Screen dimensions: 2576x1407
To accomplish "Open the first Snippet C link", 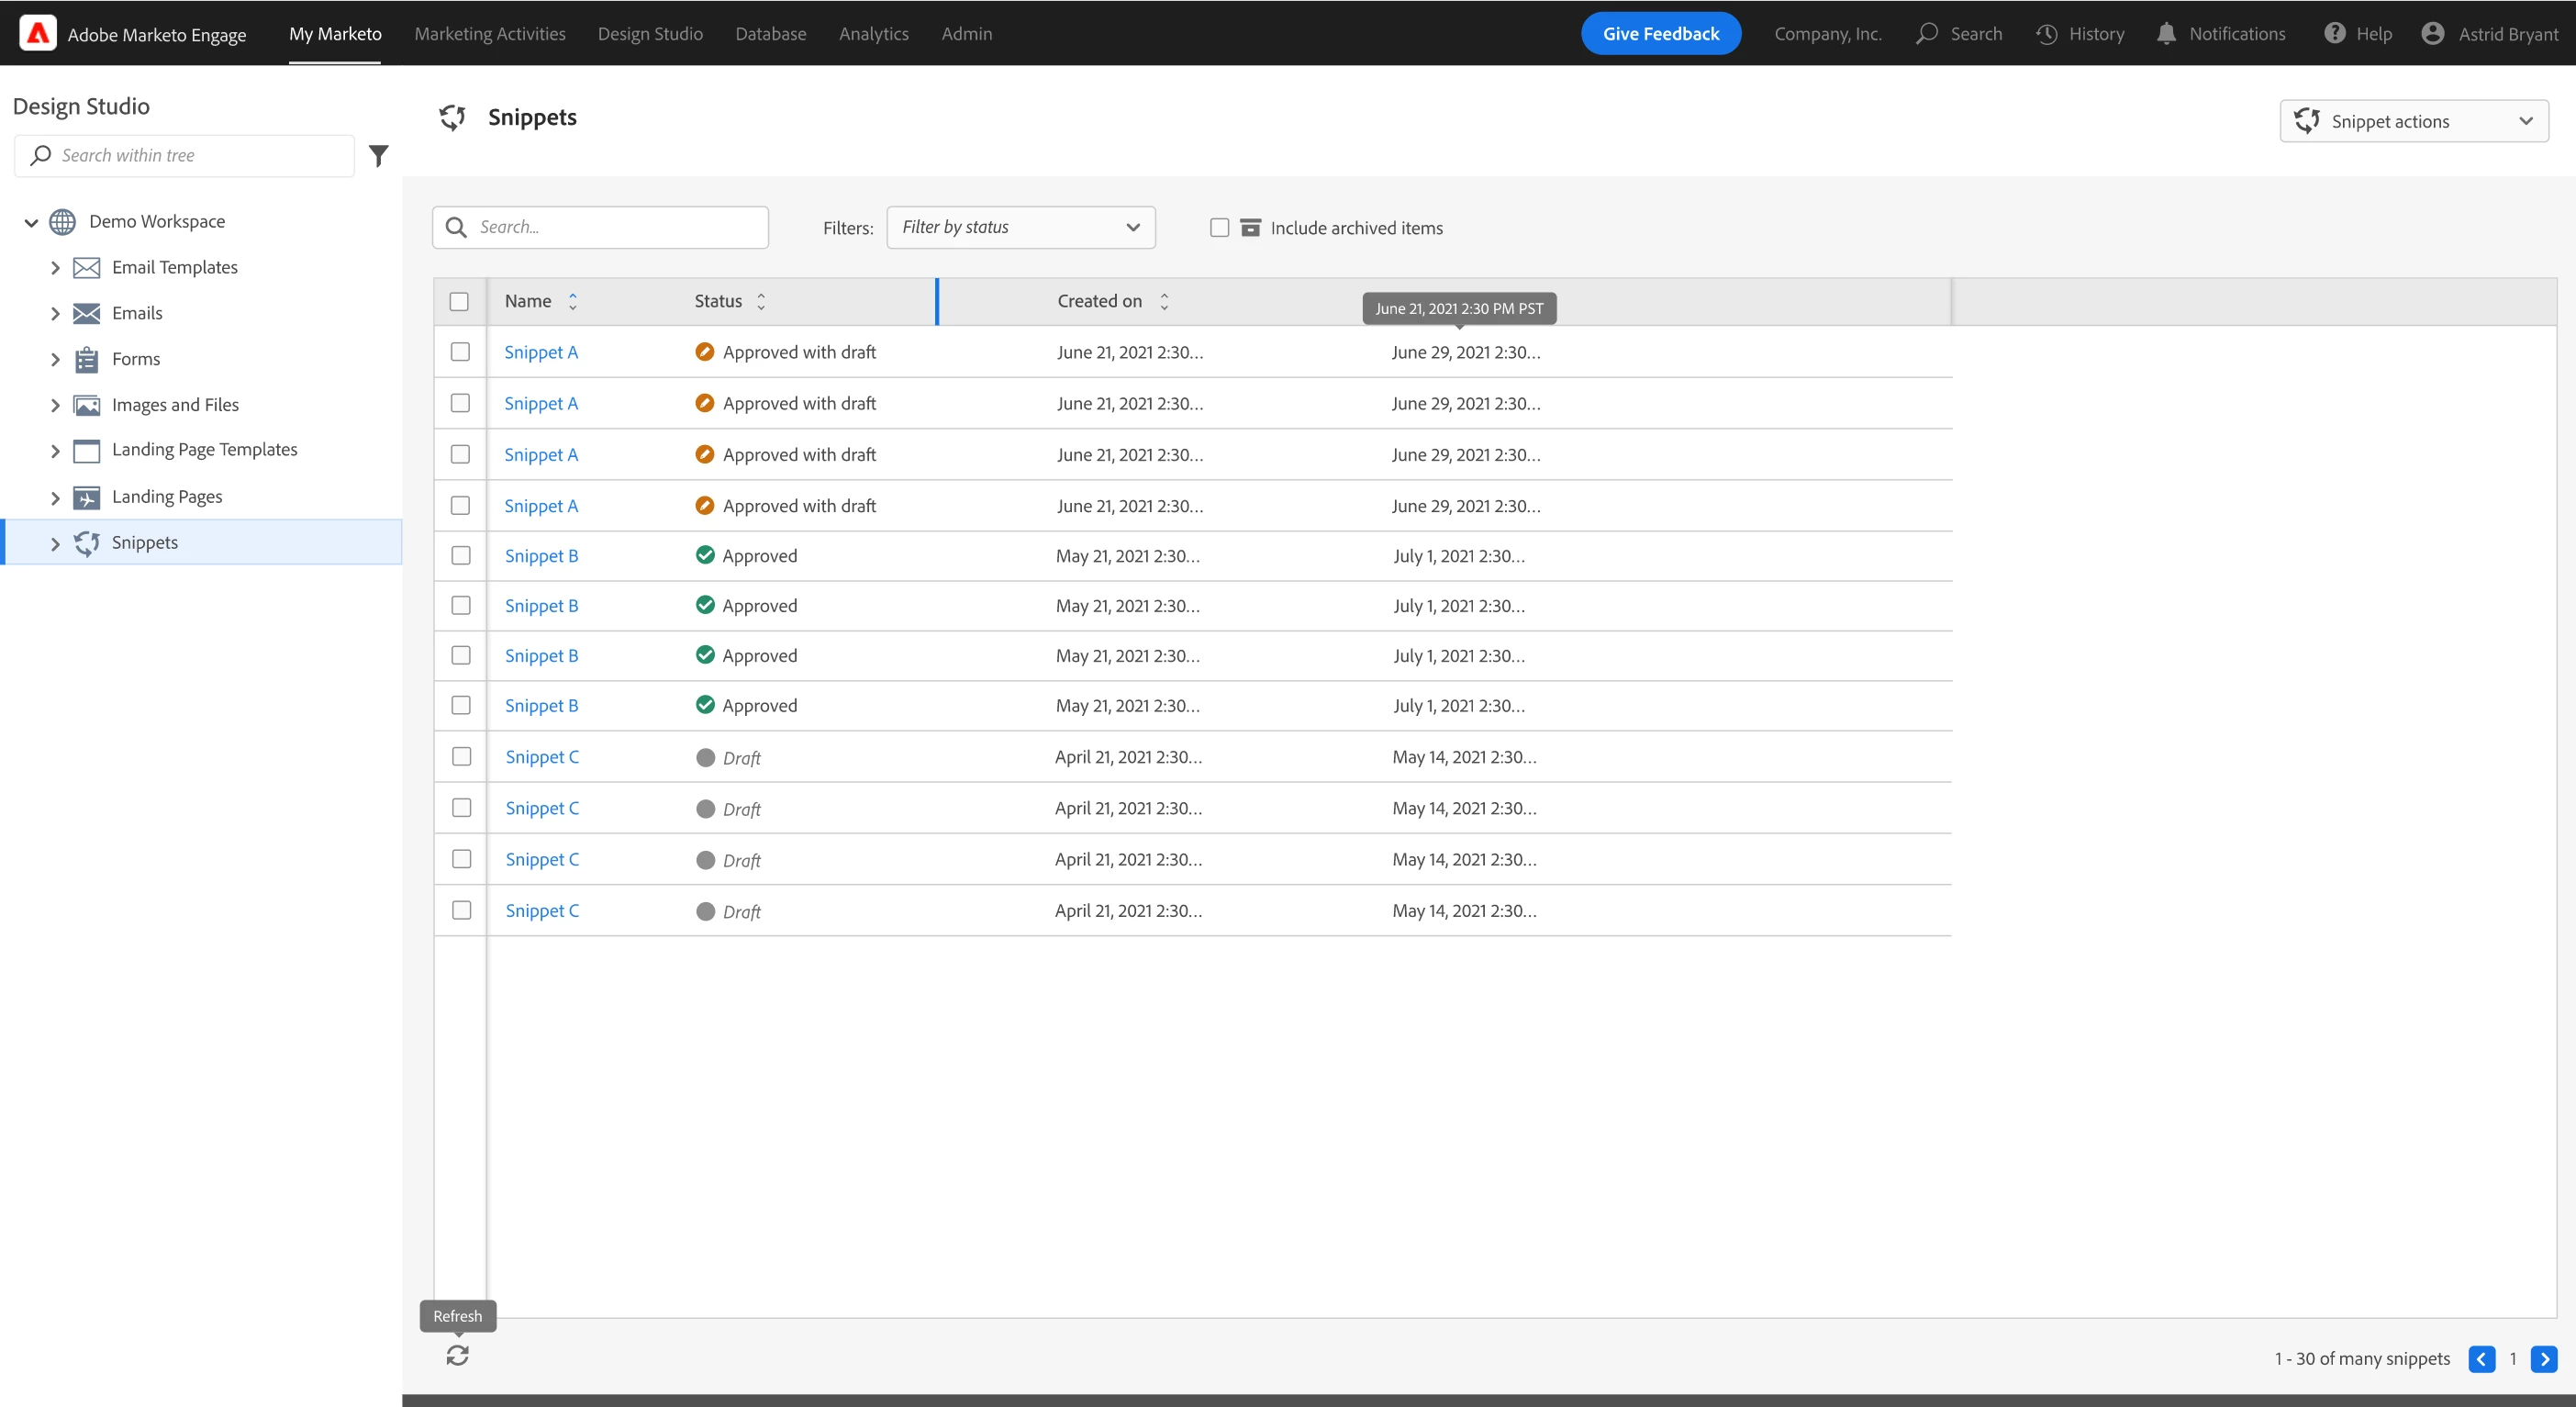I will click(541, 757).
